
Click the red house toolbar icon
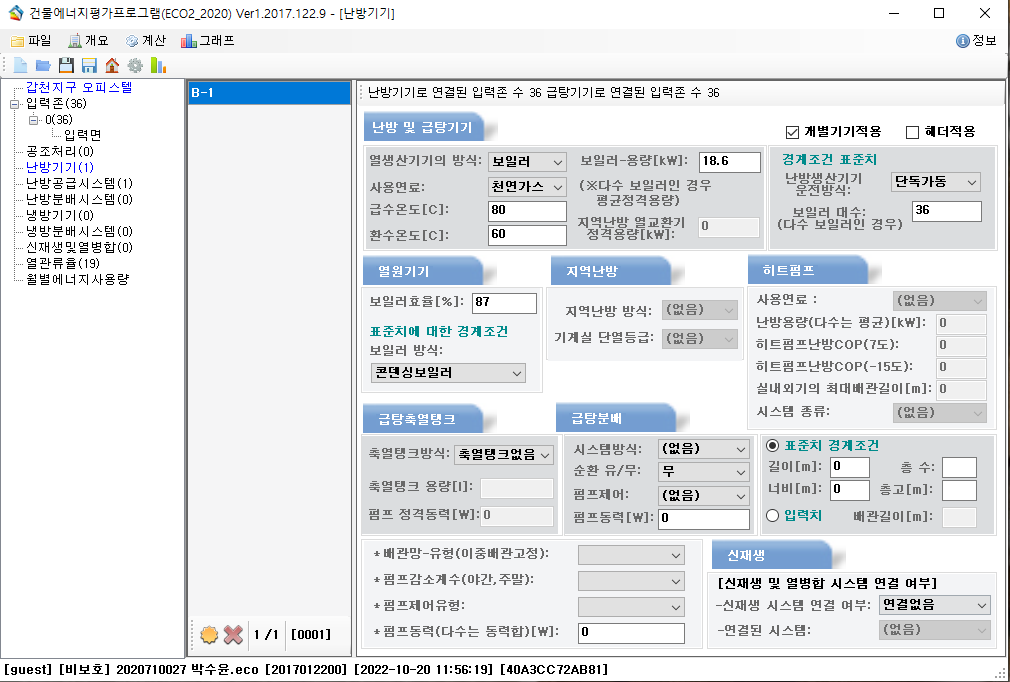(x=112, y=65)
